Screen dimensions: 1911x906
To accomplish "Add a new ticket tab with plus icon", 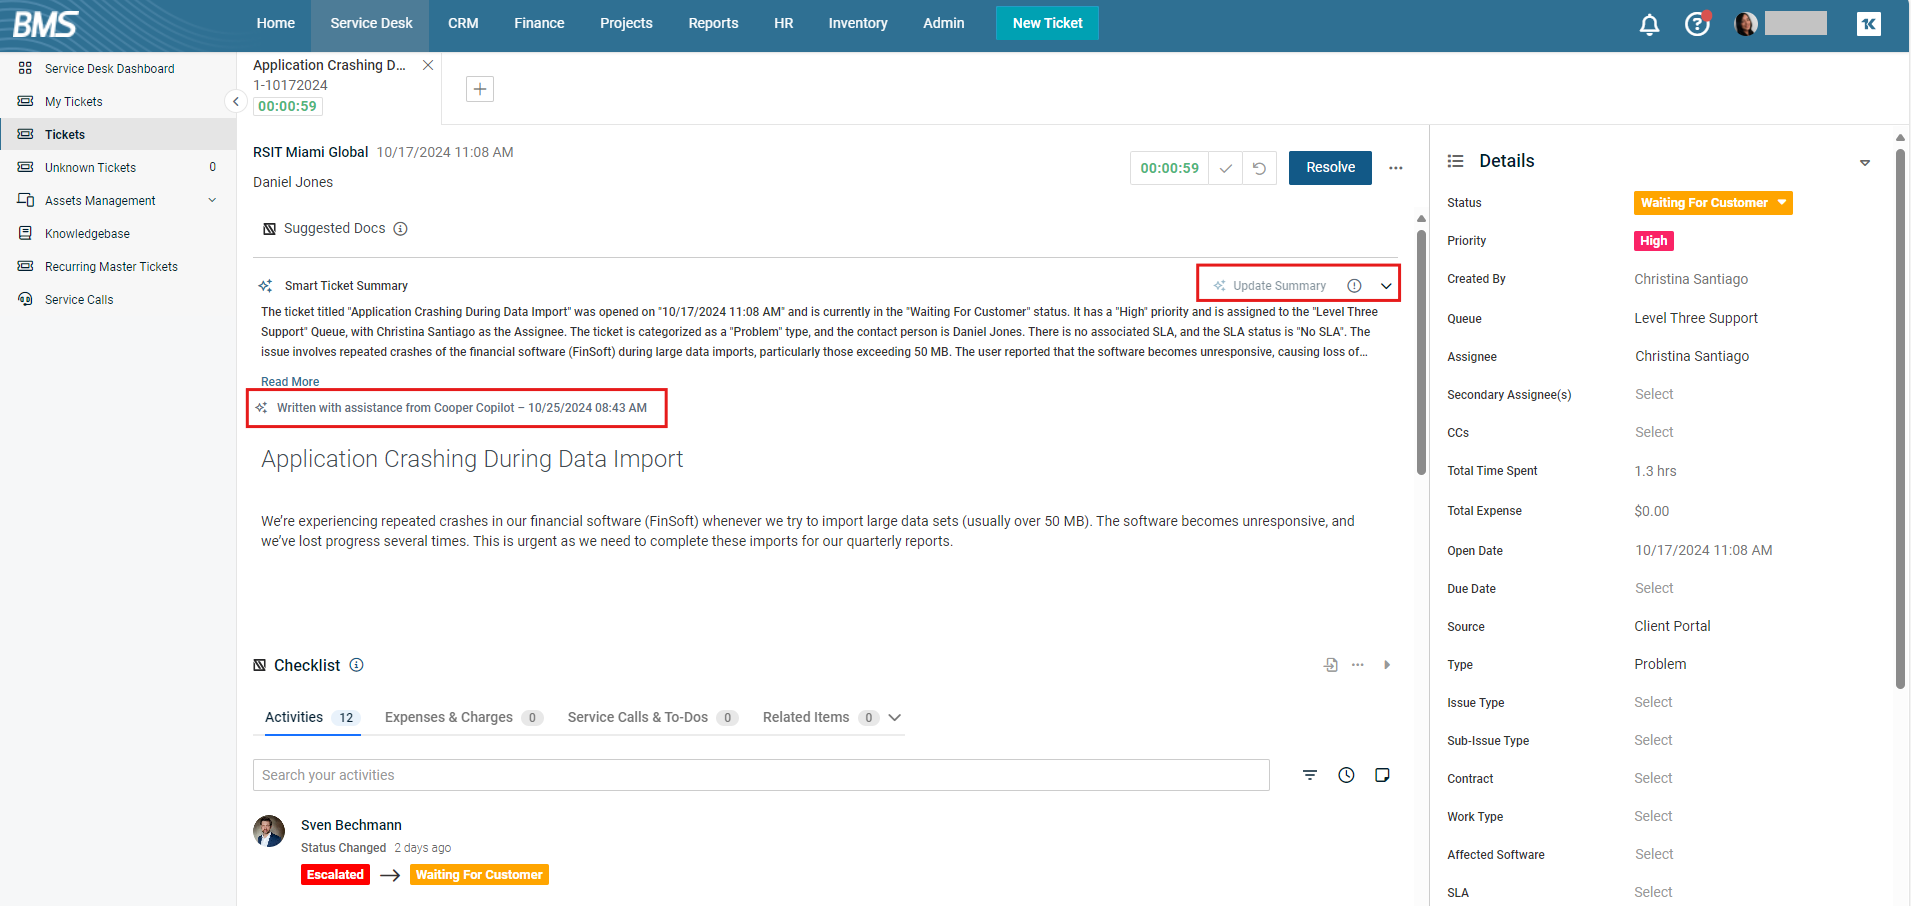I will pyautogui.click(x=480, y=89).
